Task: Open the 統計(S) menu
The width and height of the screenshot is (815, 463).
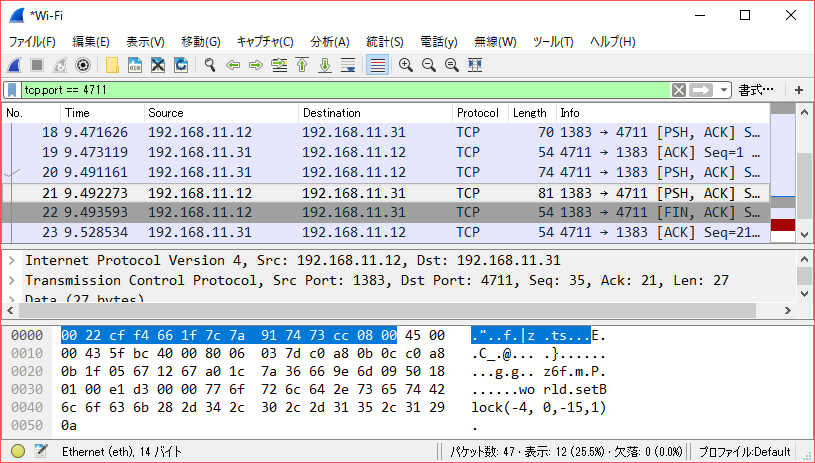Action: pyautogui.click(x=384, y=42)
